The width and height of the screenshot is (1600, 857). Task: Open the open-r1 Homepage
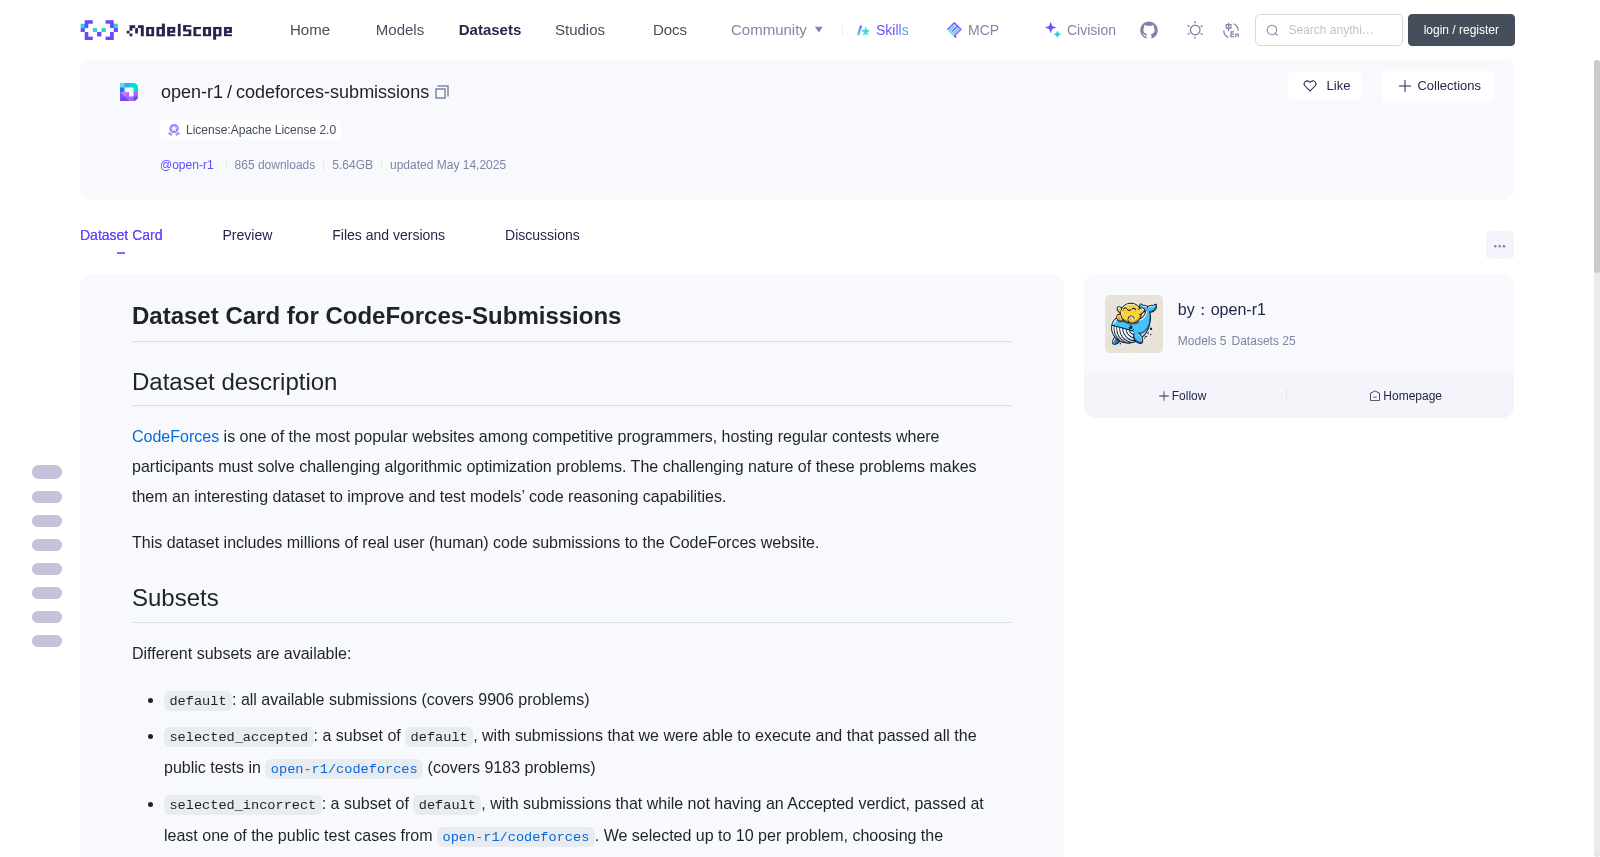pyautogui.click(x=1405, y=396)
